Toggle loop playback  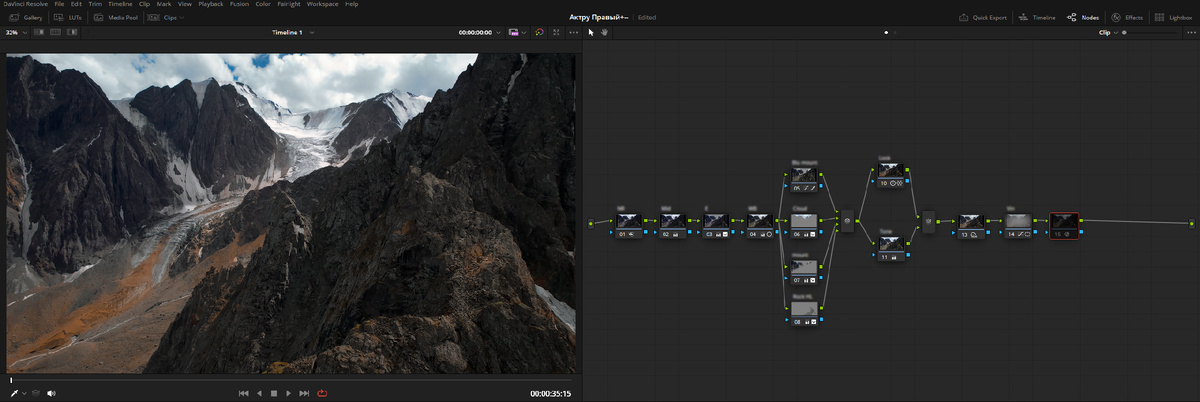click(322, 393)
